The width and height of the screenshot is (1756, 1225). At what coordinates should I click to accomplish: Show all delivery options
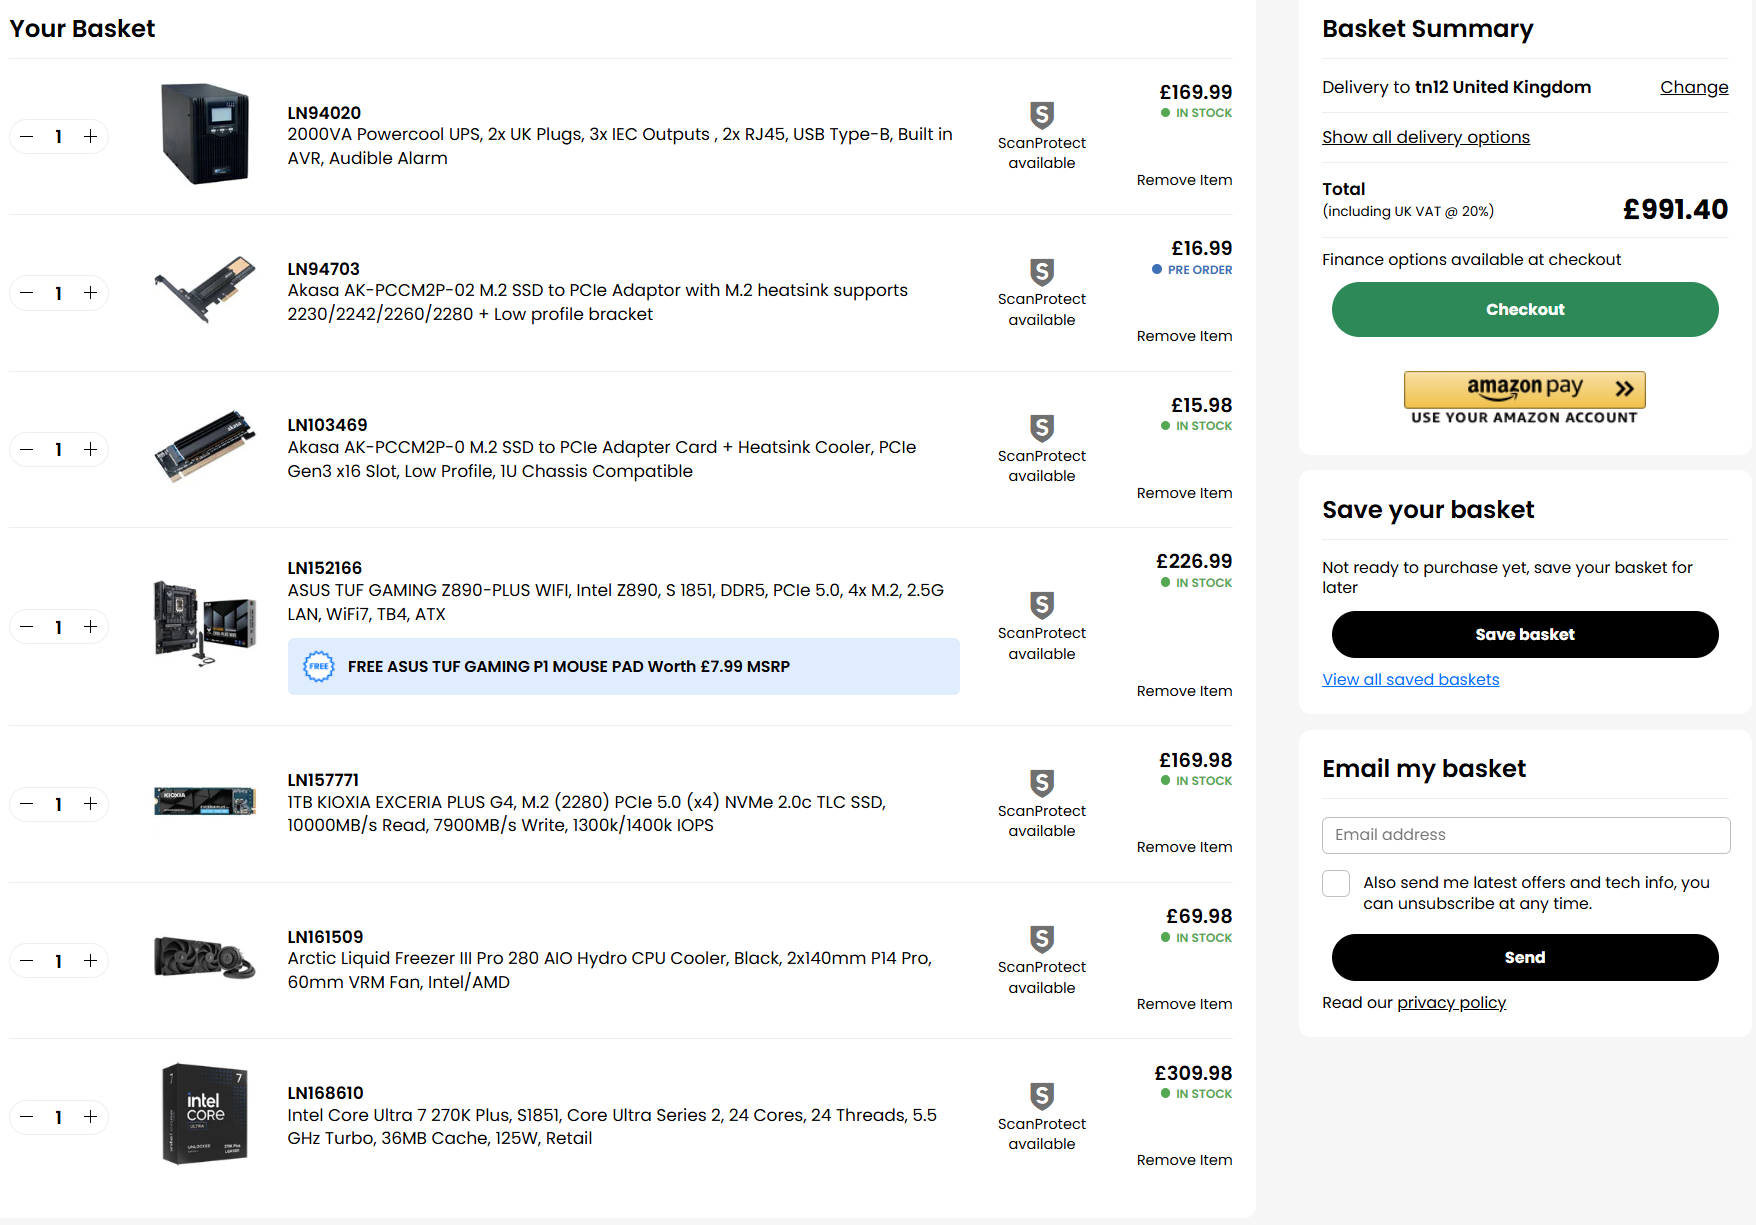point(1425,137)
